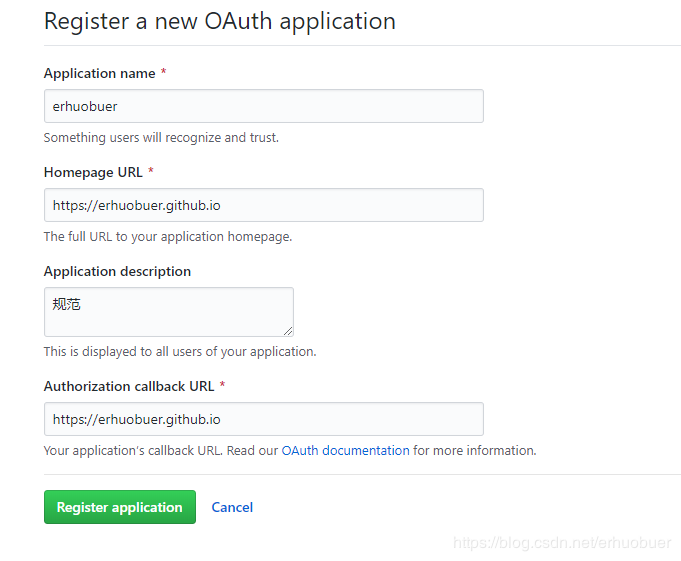Click the Application name input field

point(263,106)
